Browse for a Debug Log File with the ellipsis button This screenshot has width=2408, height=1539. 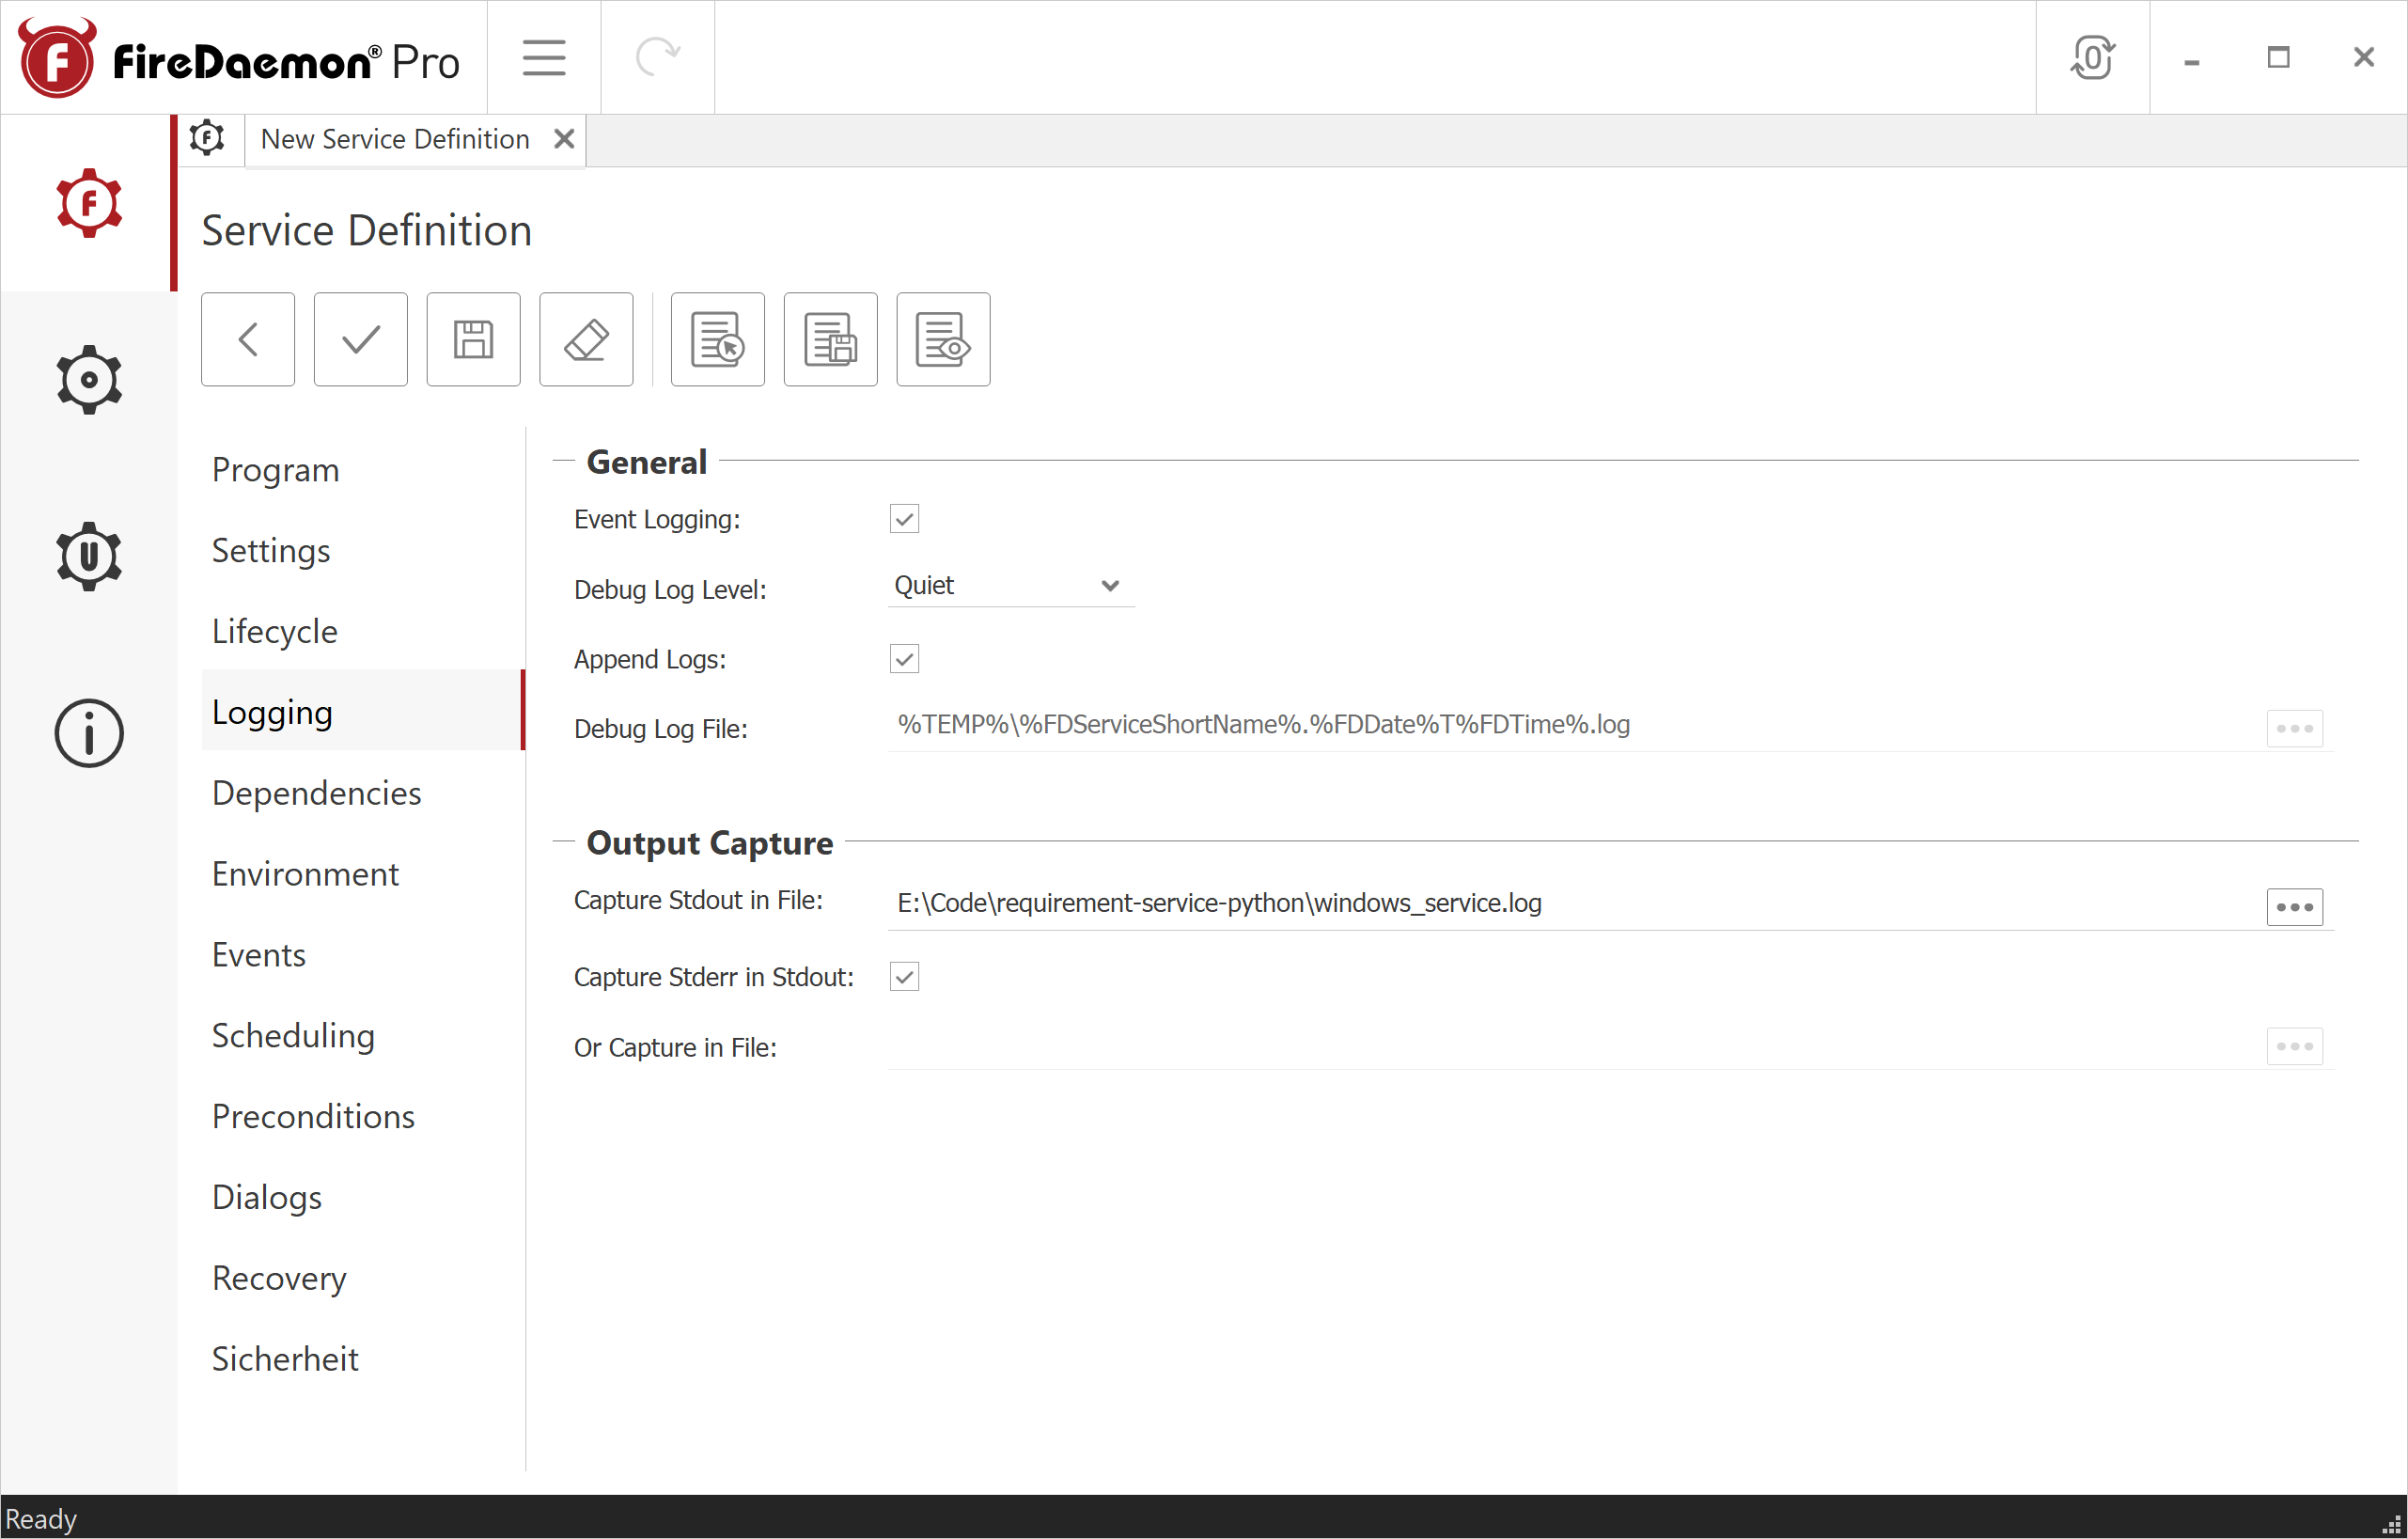2293,729
